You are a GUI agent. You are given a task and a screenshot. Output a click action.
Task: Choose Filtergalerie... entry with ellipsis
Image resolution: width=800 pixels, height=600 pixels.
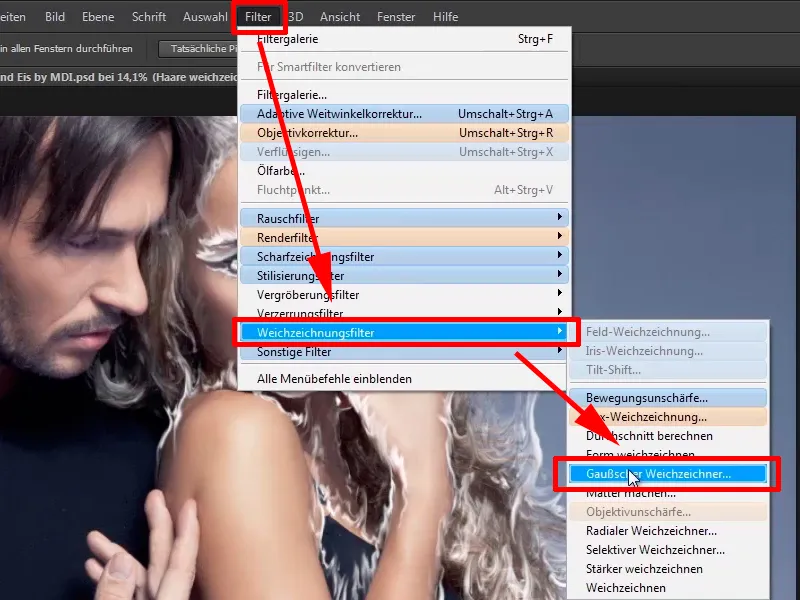coord(404,95)
